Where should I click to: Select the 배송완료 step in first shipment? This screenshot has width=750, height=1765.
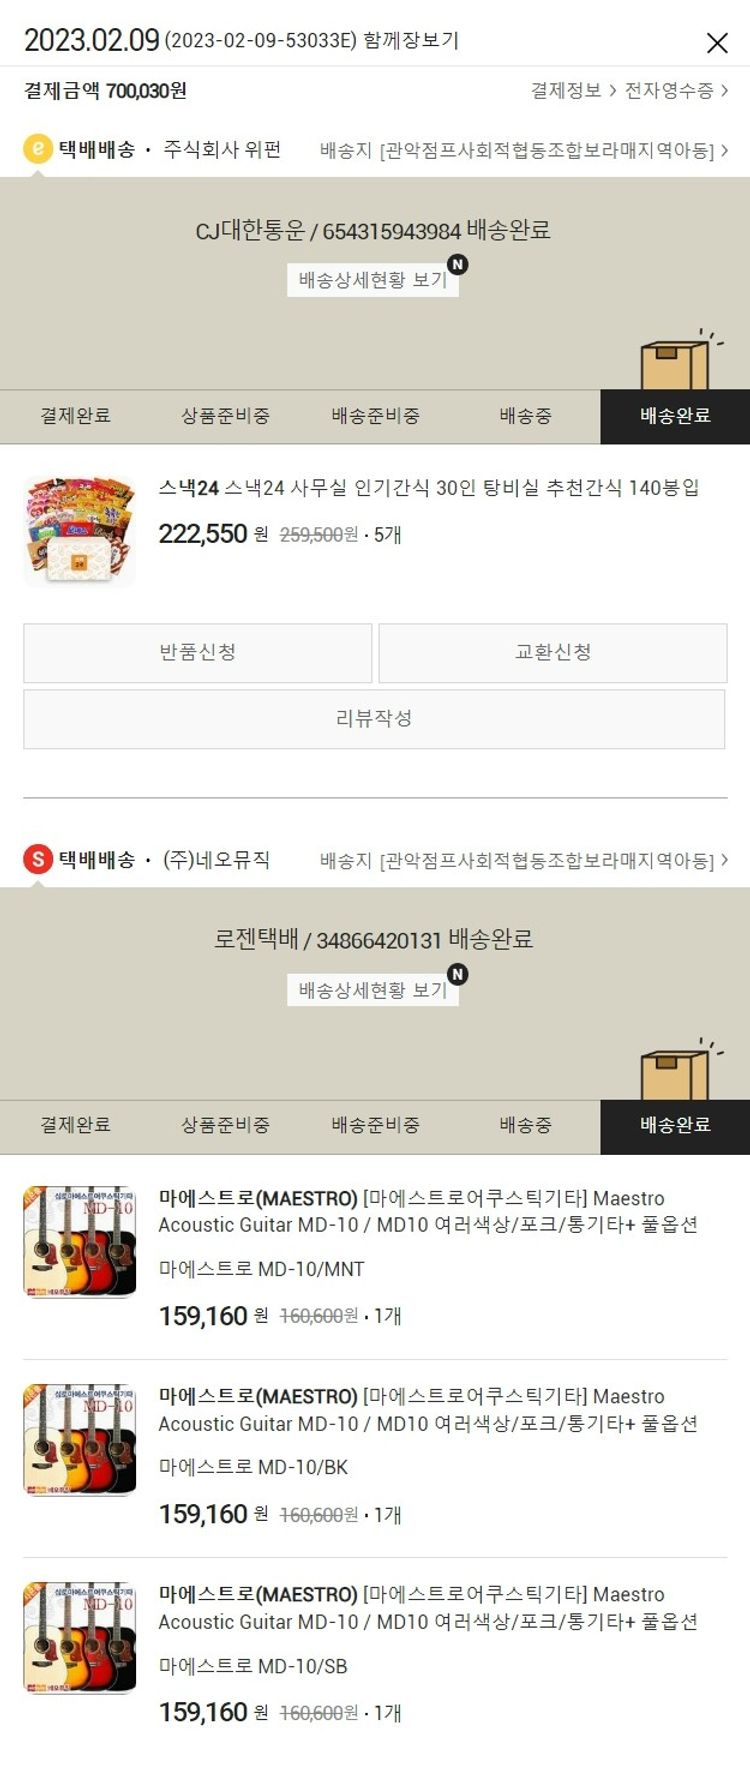point(675,417)
